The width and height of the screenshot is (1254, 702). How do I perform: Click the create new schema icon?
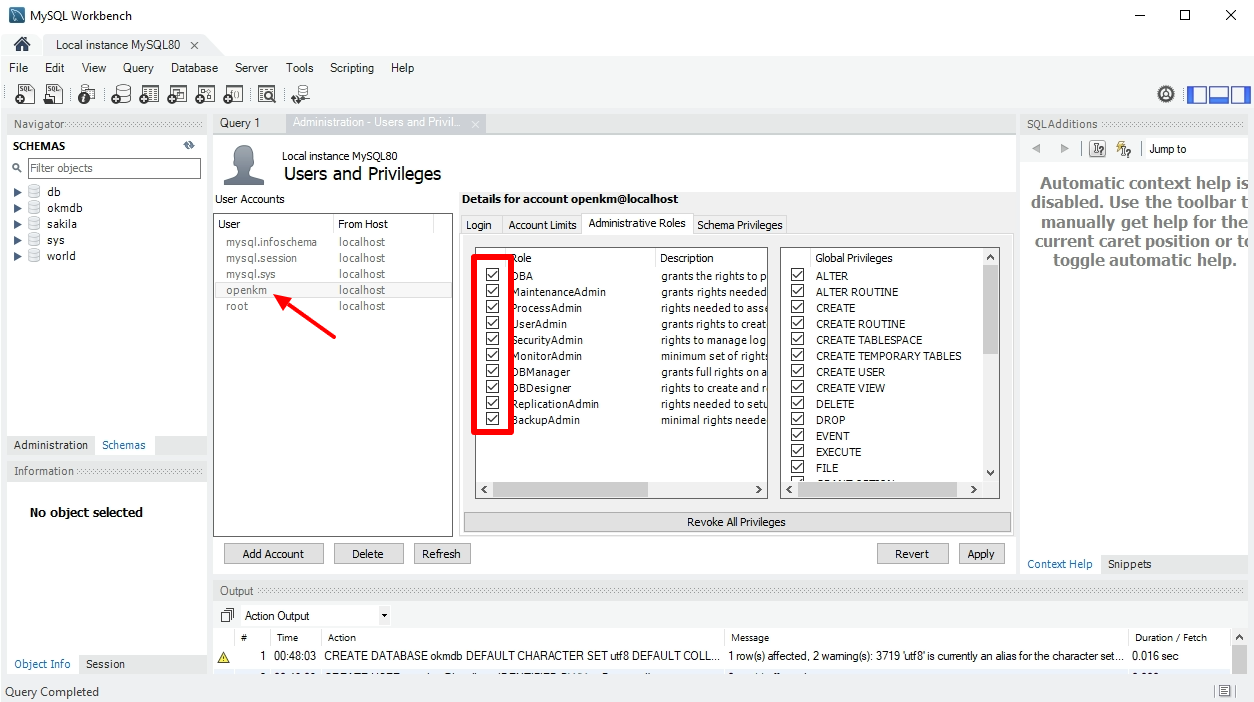(121, 95)
